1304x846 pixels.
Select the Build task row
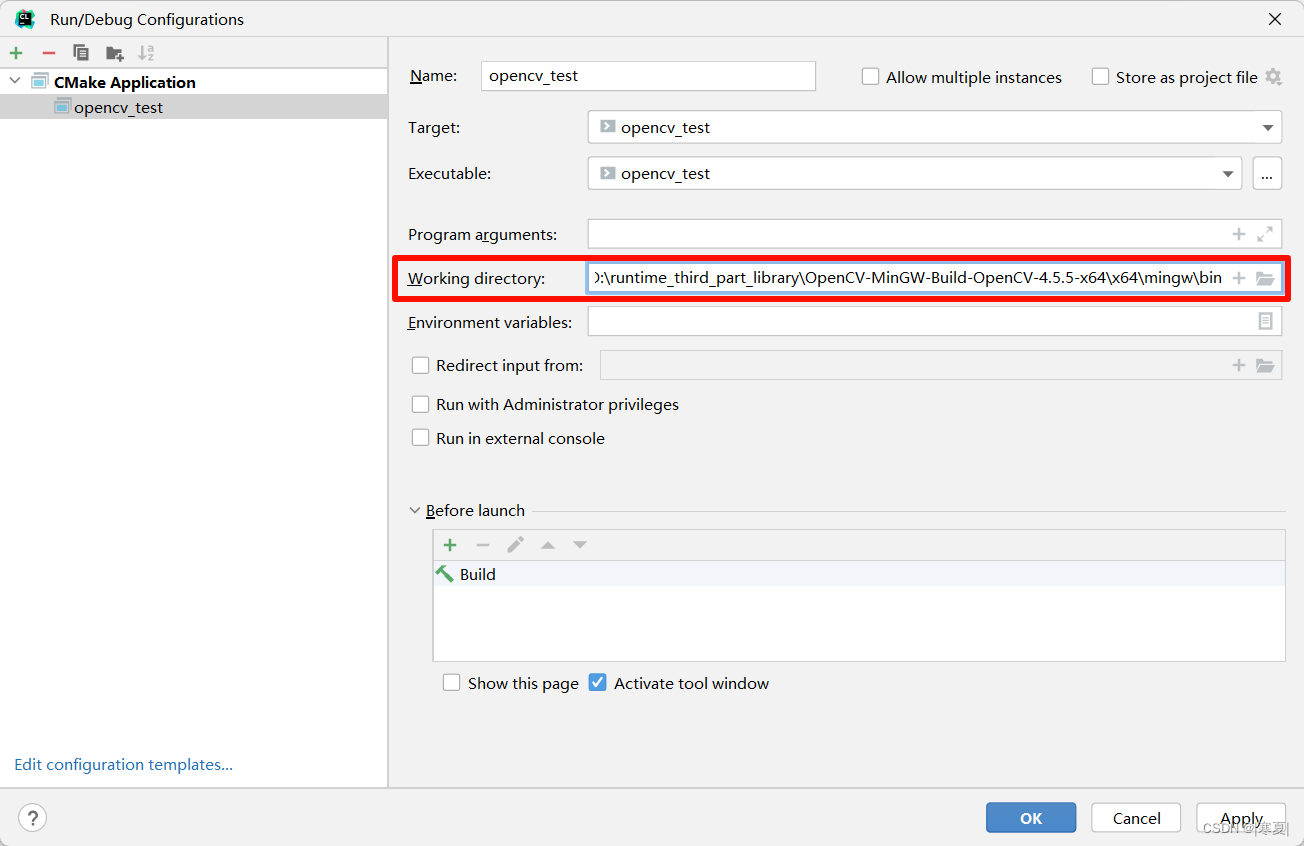point(859,574)
